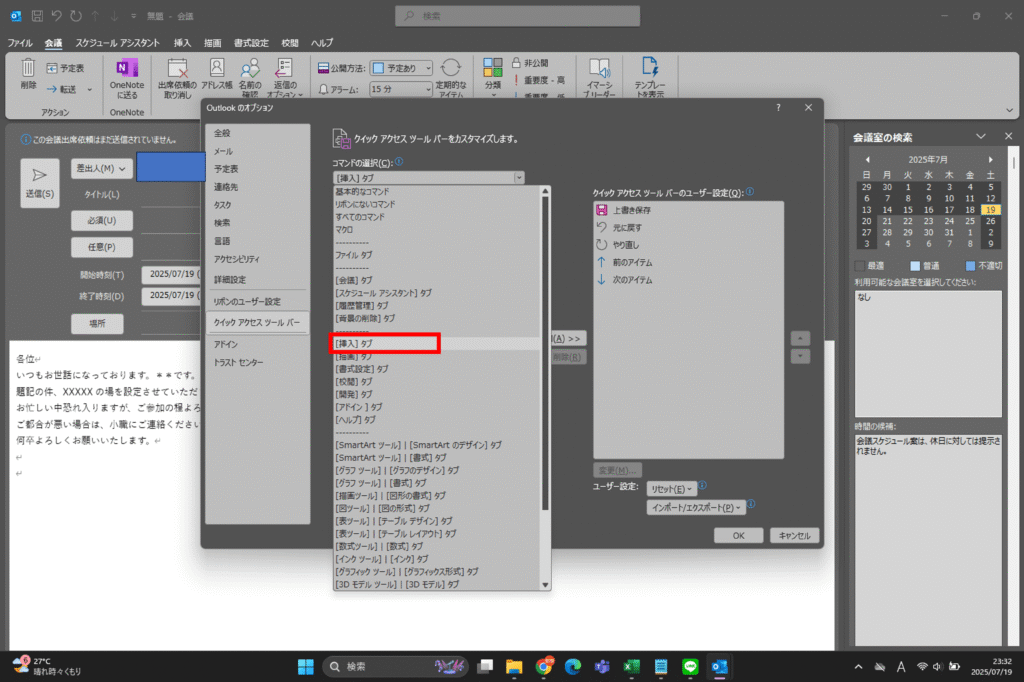Go to next month in calendar

coord(990,159)
